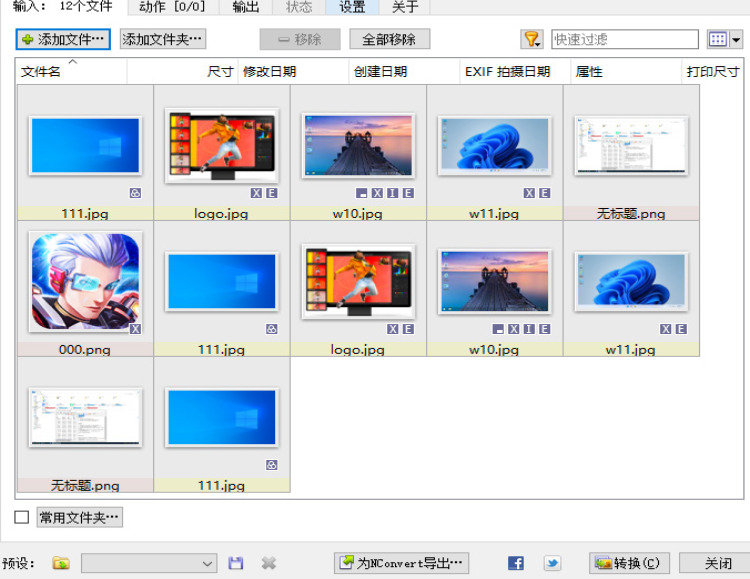The height and width of the screenshot is (579, 750).
Task: Save preset with the floppy disk icon
Action: point(236,563)
